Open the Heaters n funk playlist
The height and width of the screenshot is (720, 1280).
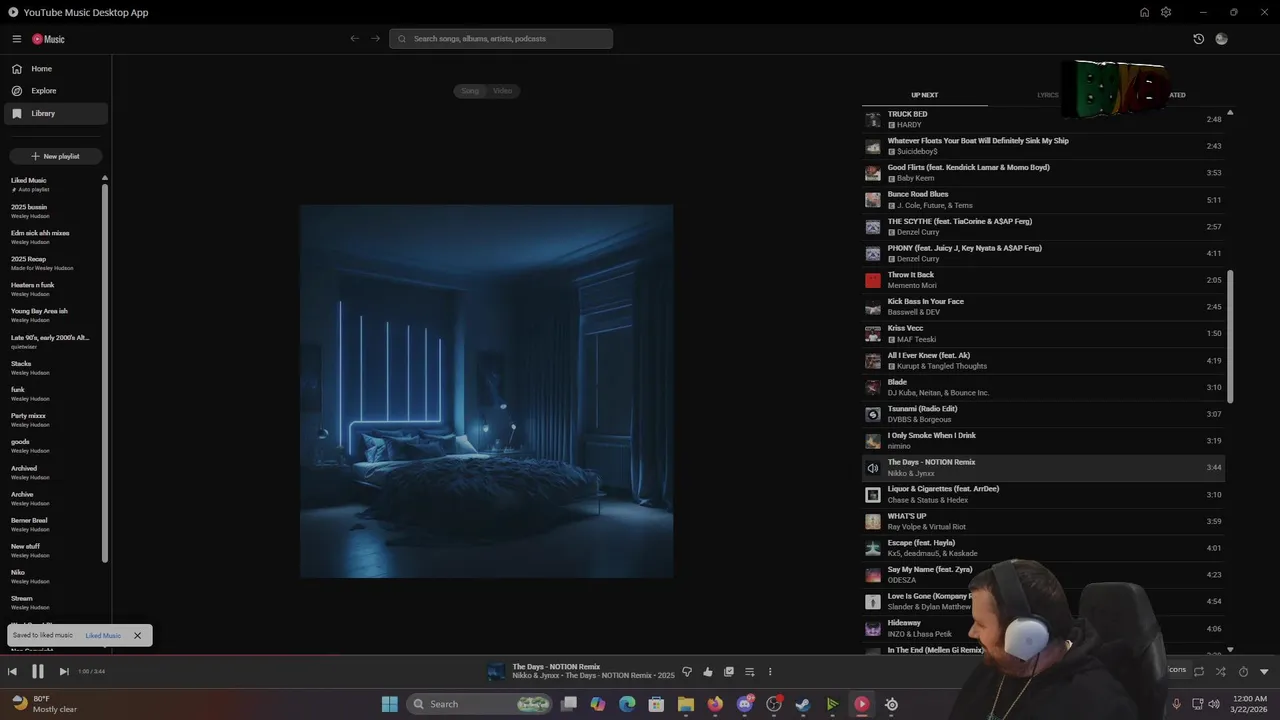(x=54, y=289)
